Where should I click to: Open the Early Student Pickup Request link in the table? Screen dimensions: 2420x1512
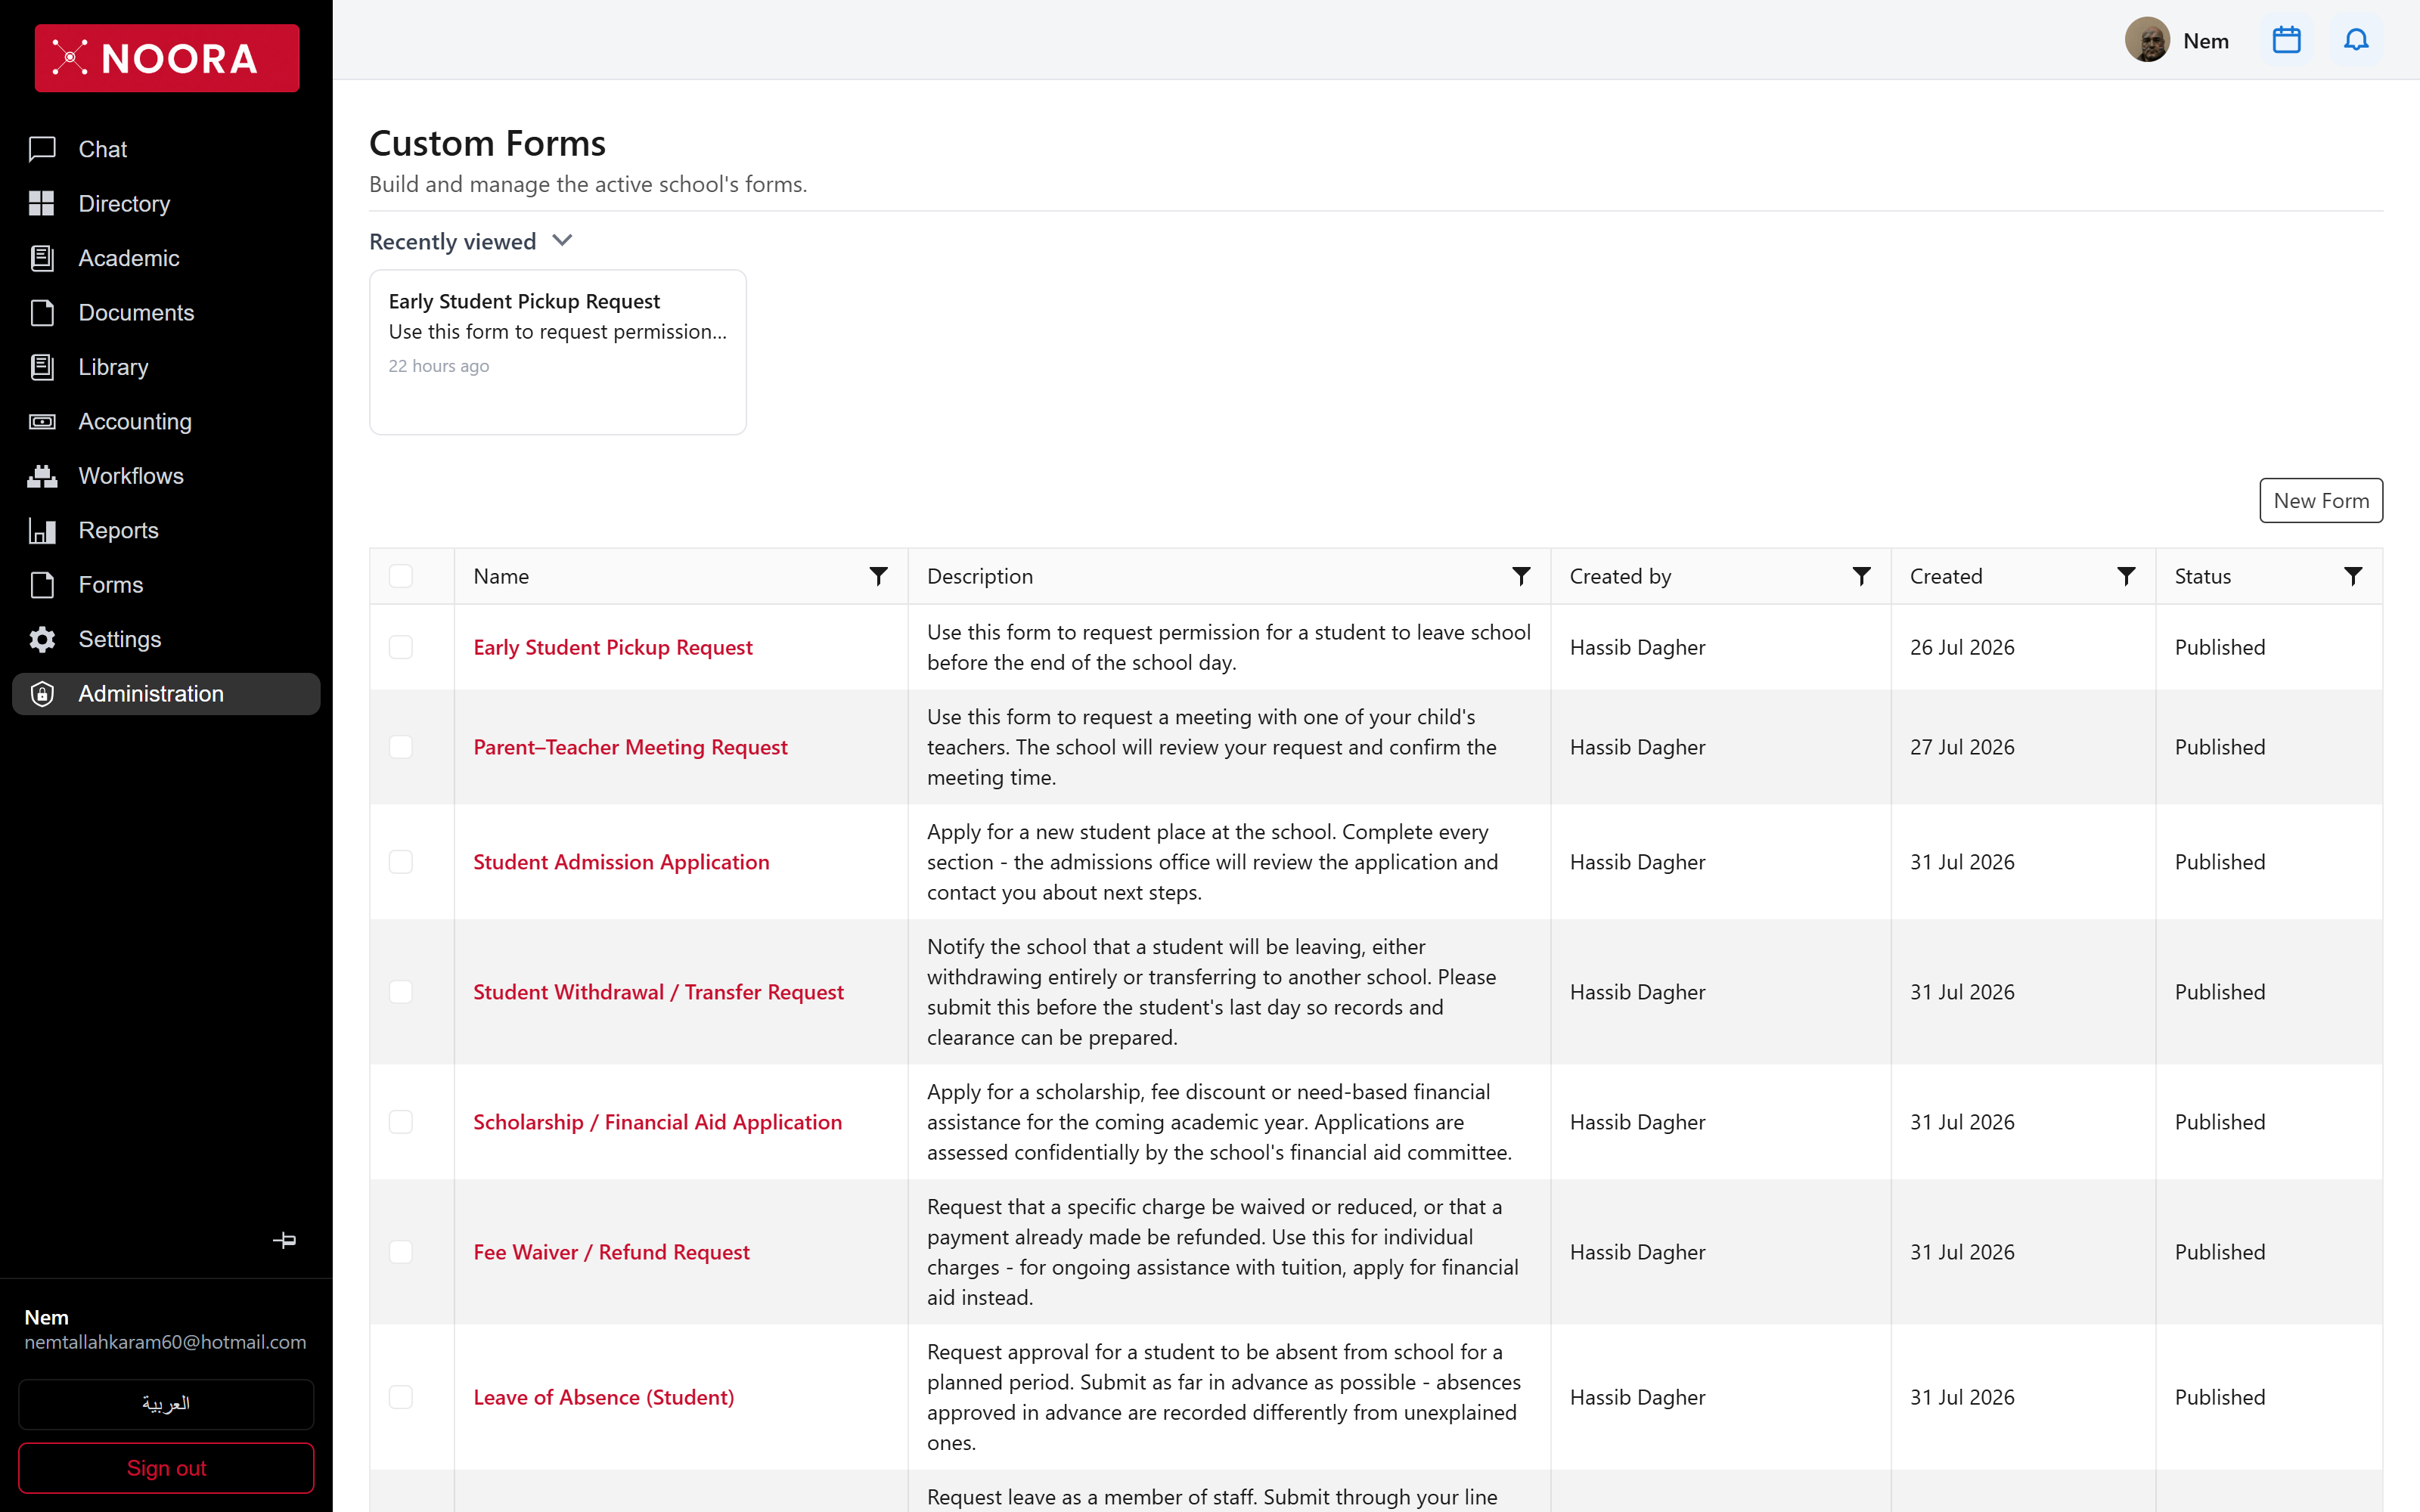click(x=613, y=647)
